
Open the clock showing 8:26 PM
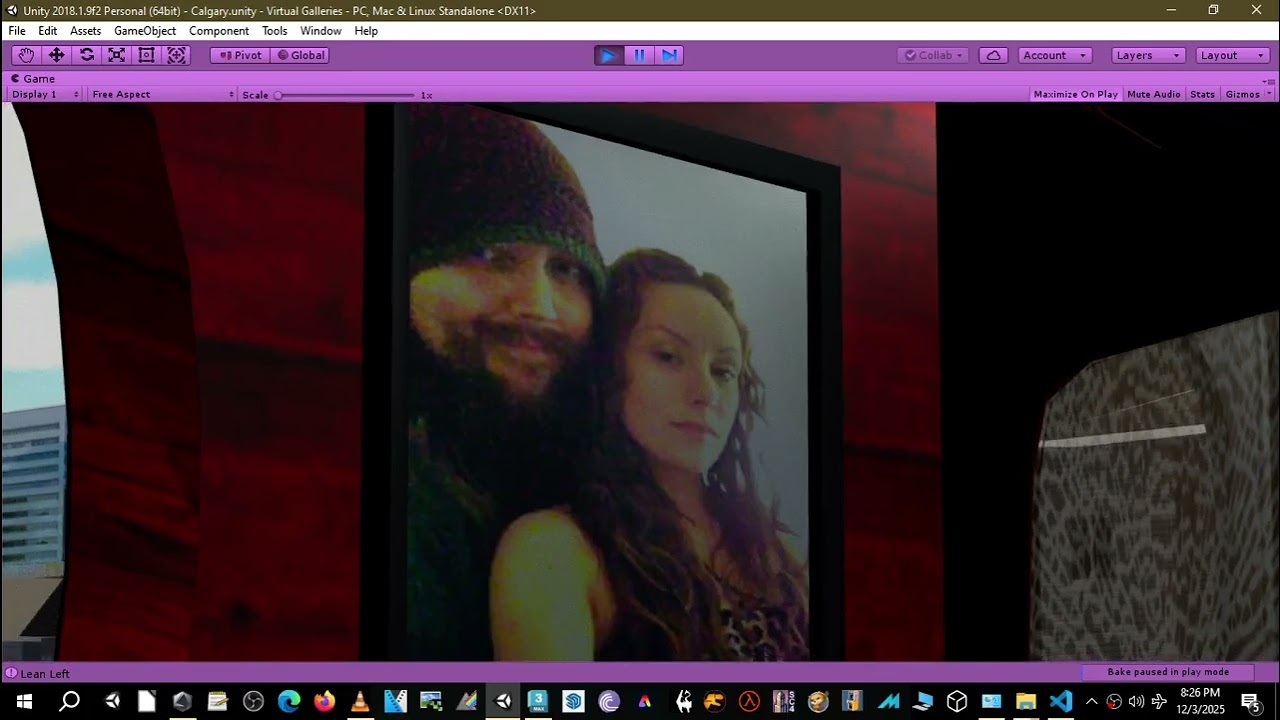tap(1200, 701)
